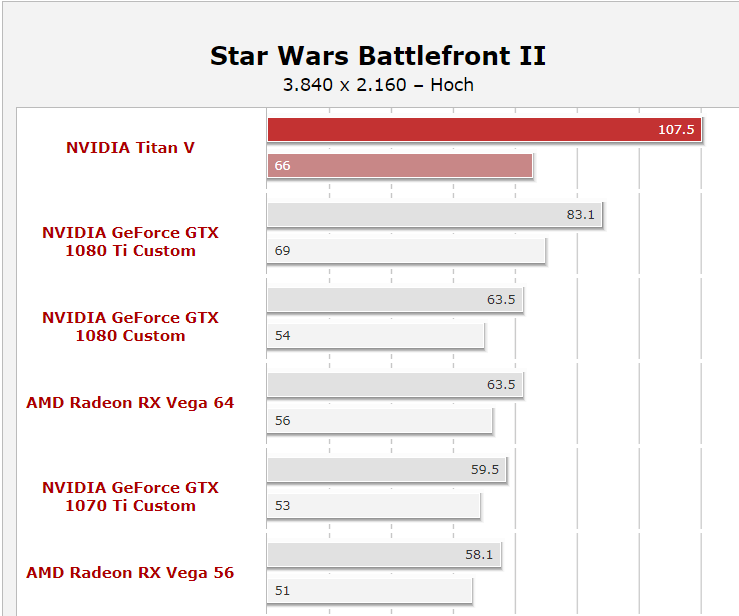Click the AMD Radeon RX Vega 56 label
This screenshot has width=739, height=616.
[130, 573]
